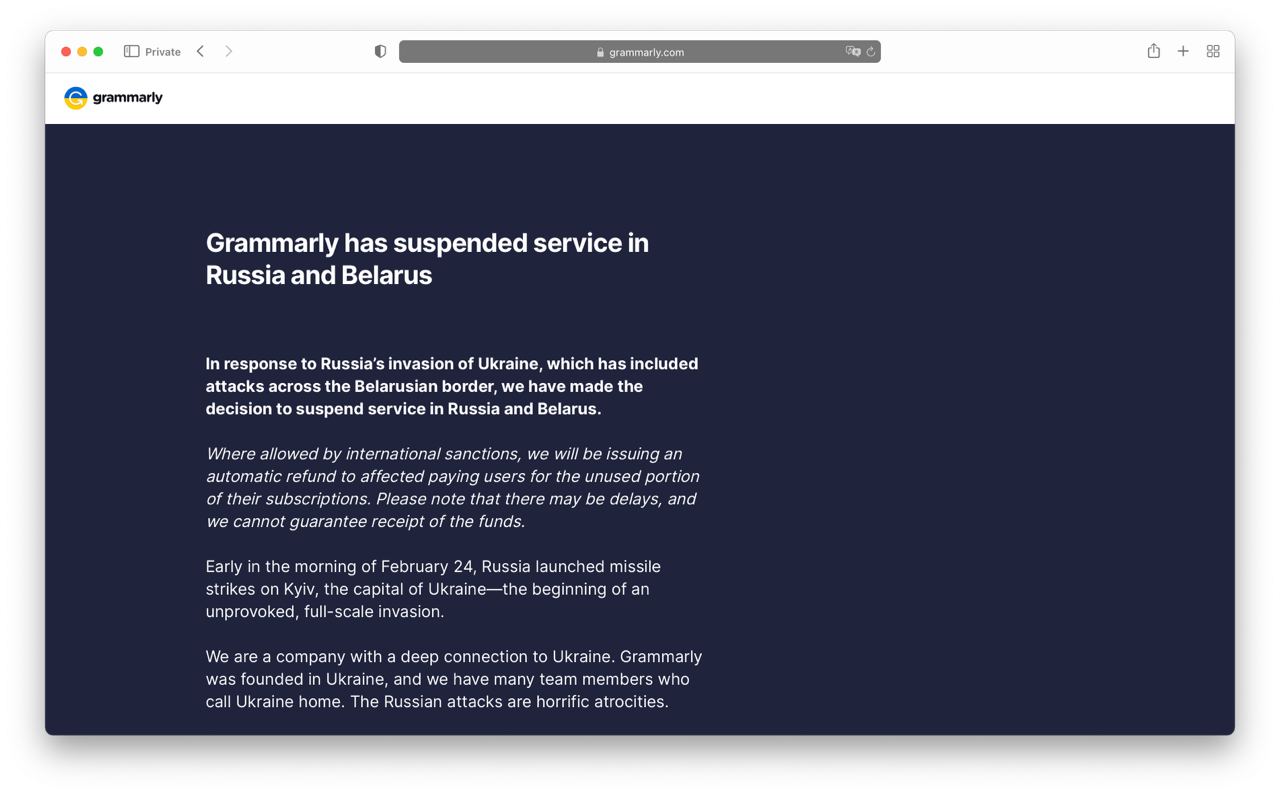Open a new tab with the plus icon
This screenshot has height=795, width=1280.
pos(1183,51)
